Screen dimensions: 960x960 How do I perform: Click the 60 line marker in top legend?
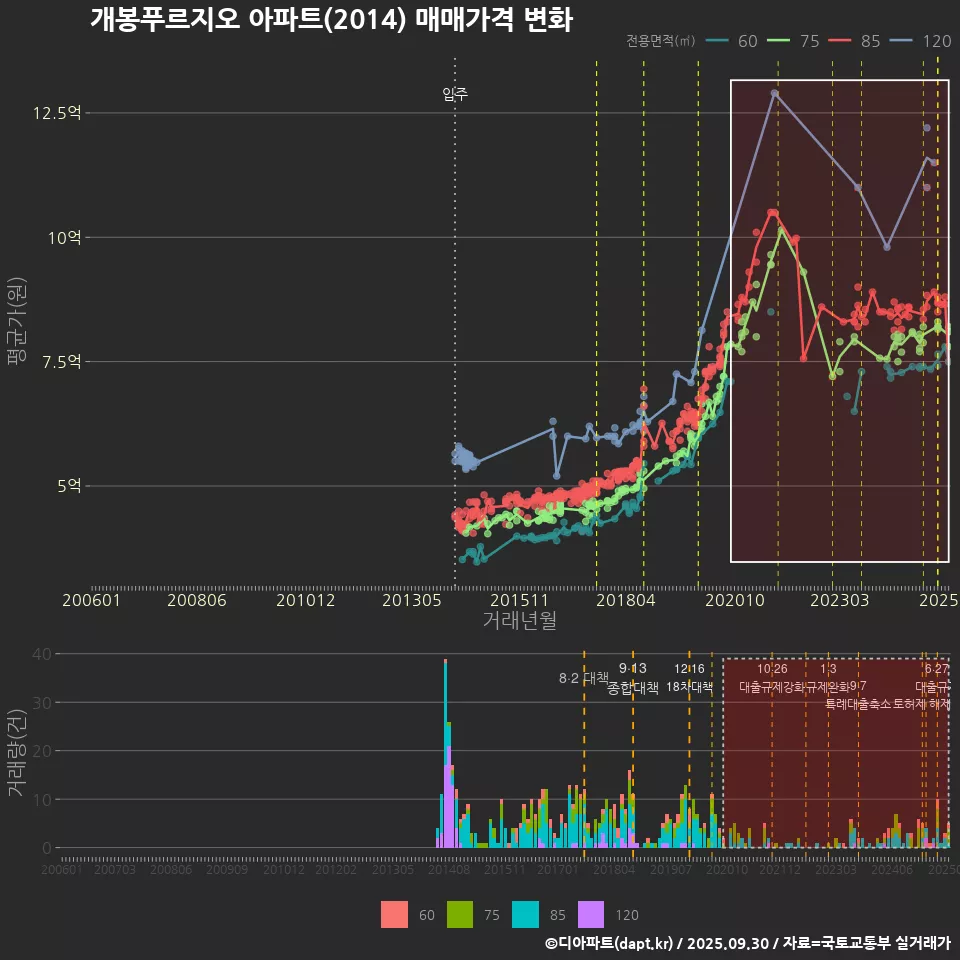coord(717,41)
